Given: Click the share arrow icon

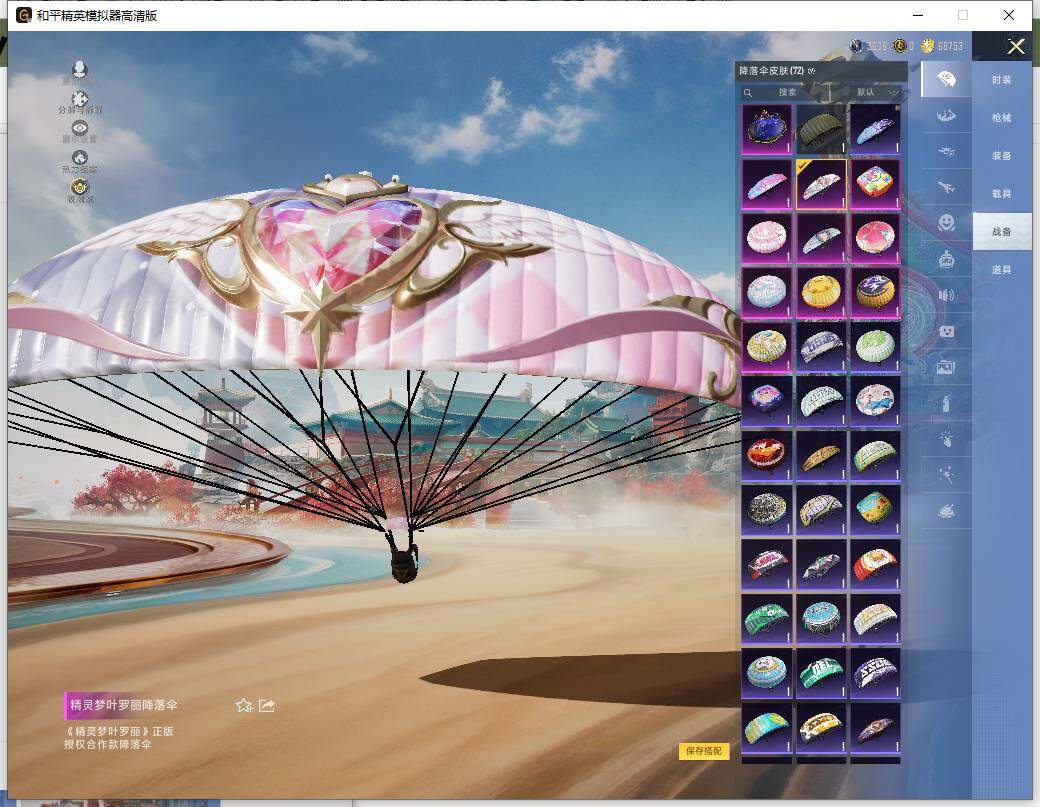Looking at the screenshot, I should (x=267, y=706).
